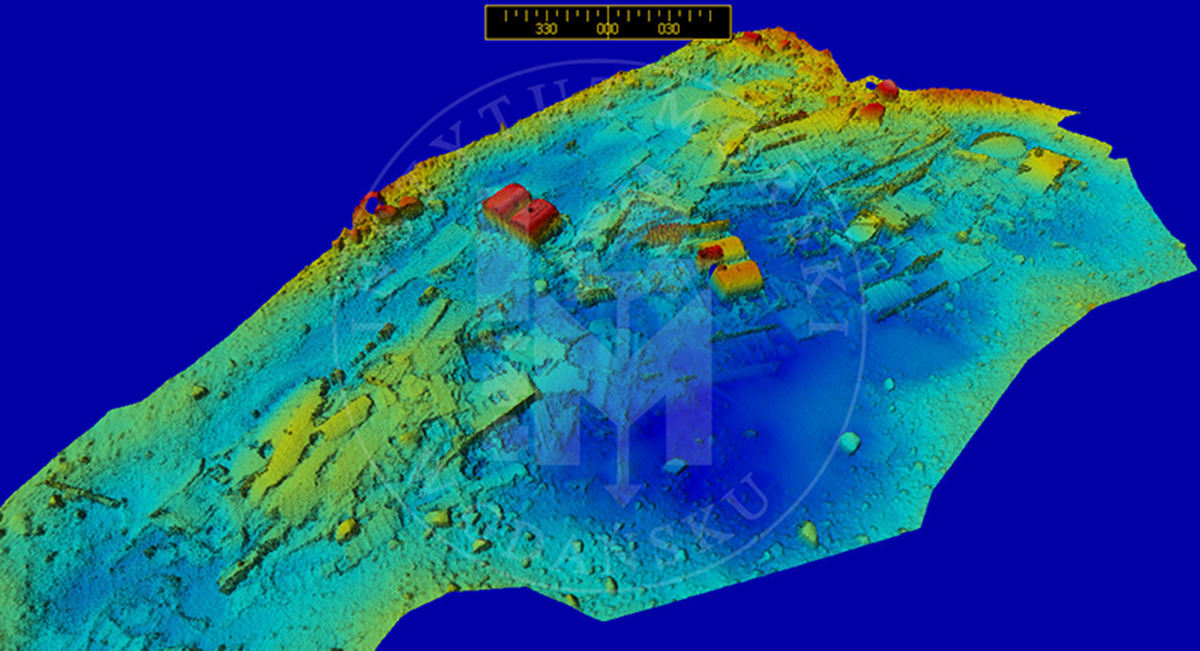
Task: Click the 330 heading on compass bar
Action: coord(546,29)
